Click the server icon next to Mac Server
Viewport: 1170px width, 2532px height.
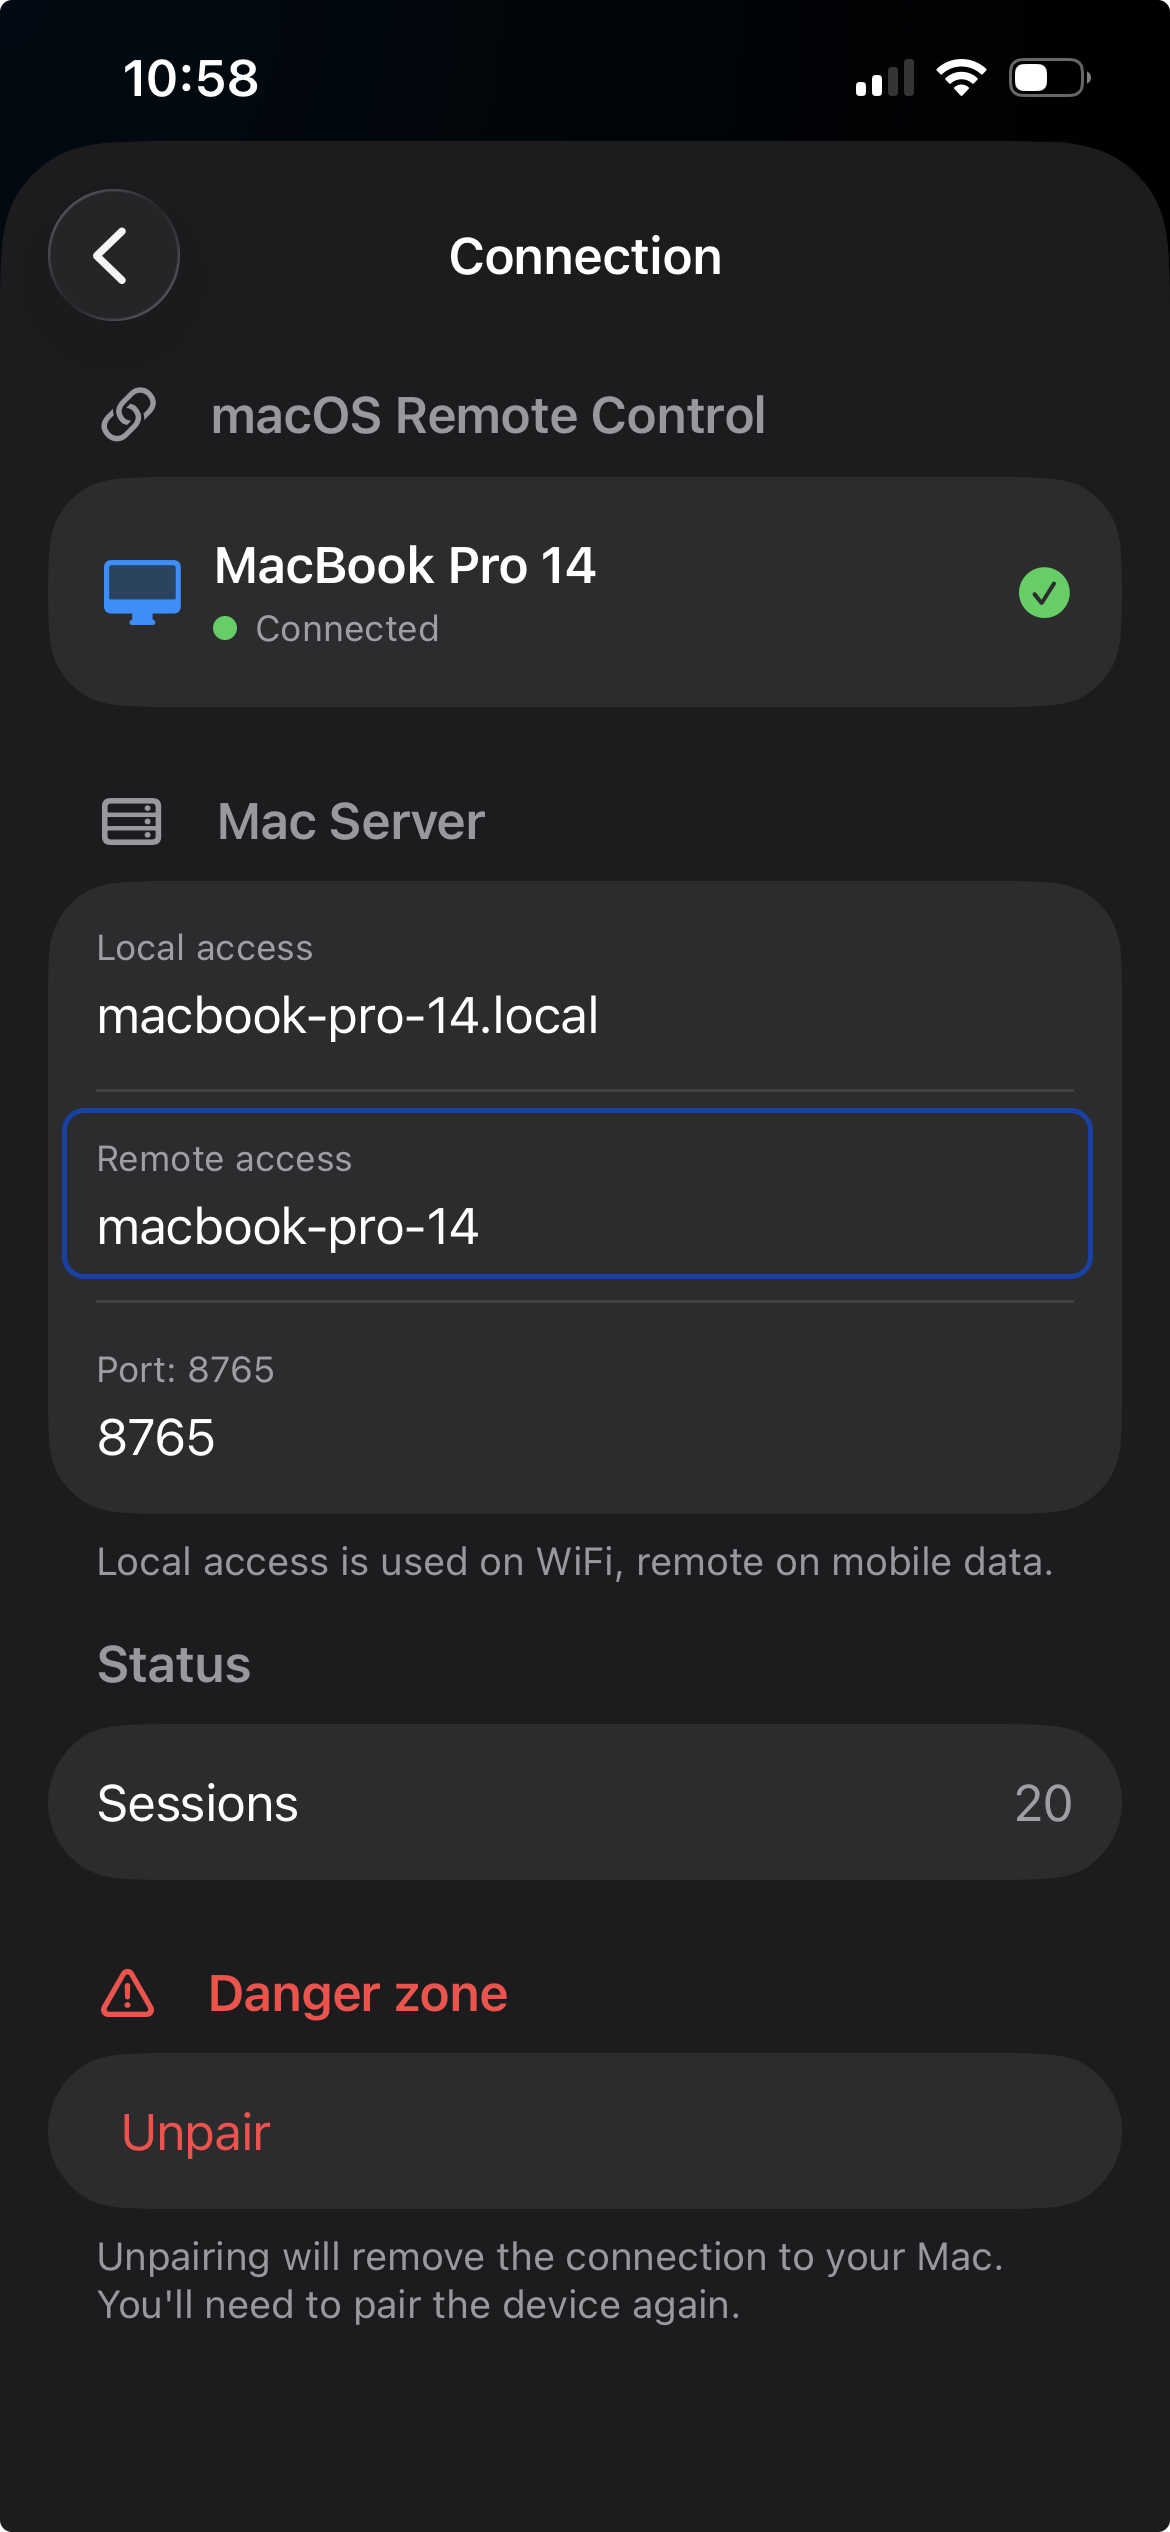tap(131, 821)
